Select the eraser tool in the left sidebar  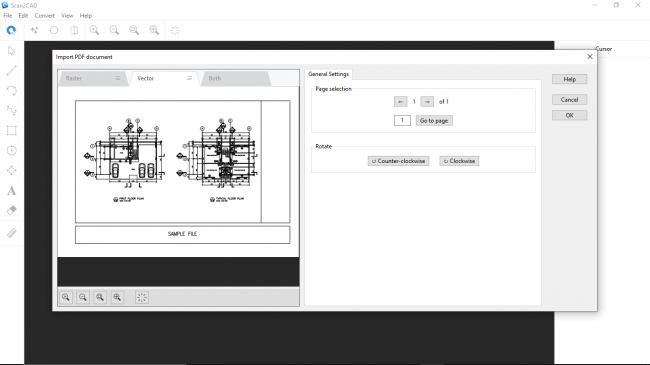coord(12,210)
